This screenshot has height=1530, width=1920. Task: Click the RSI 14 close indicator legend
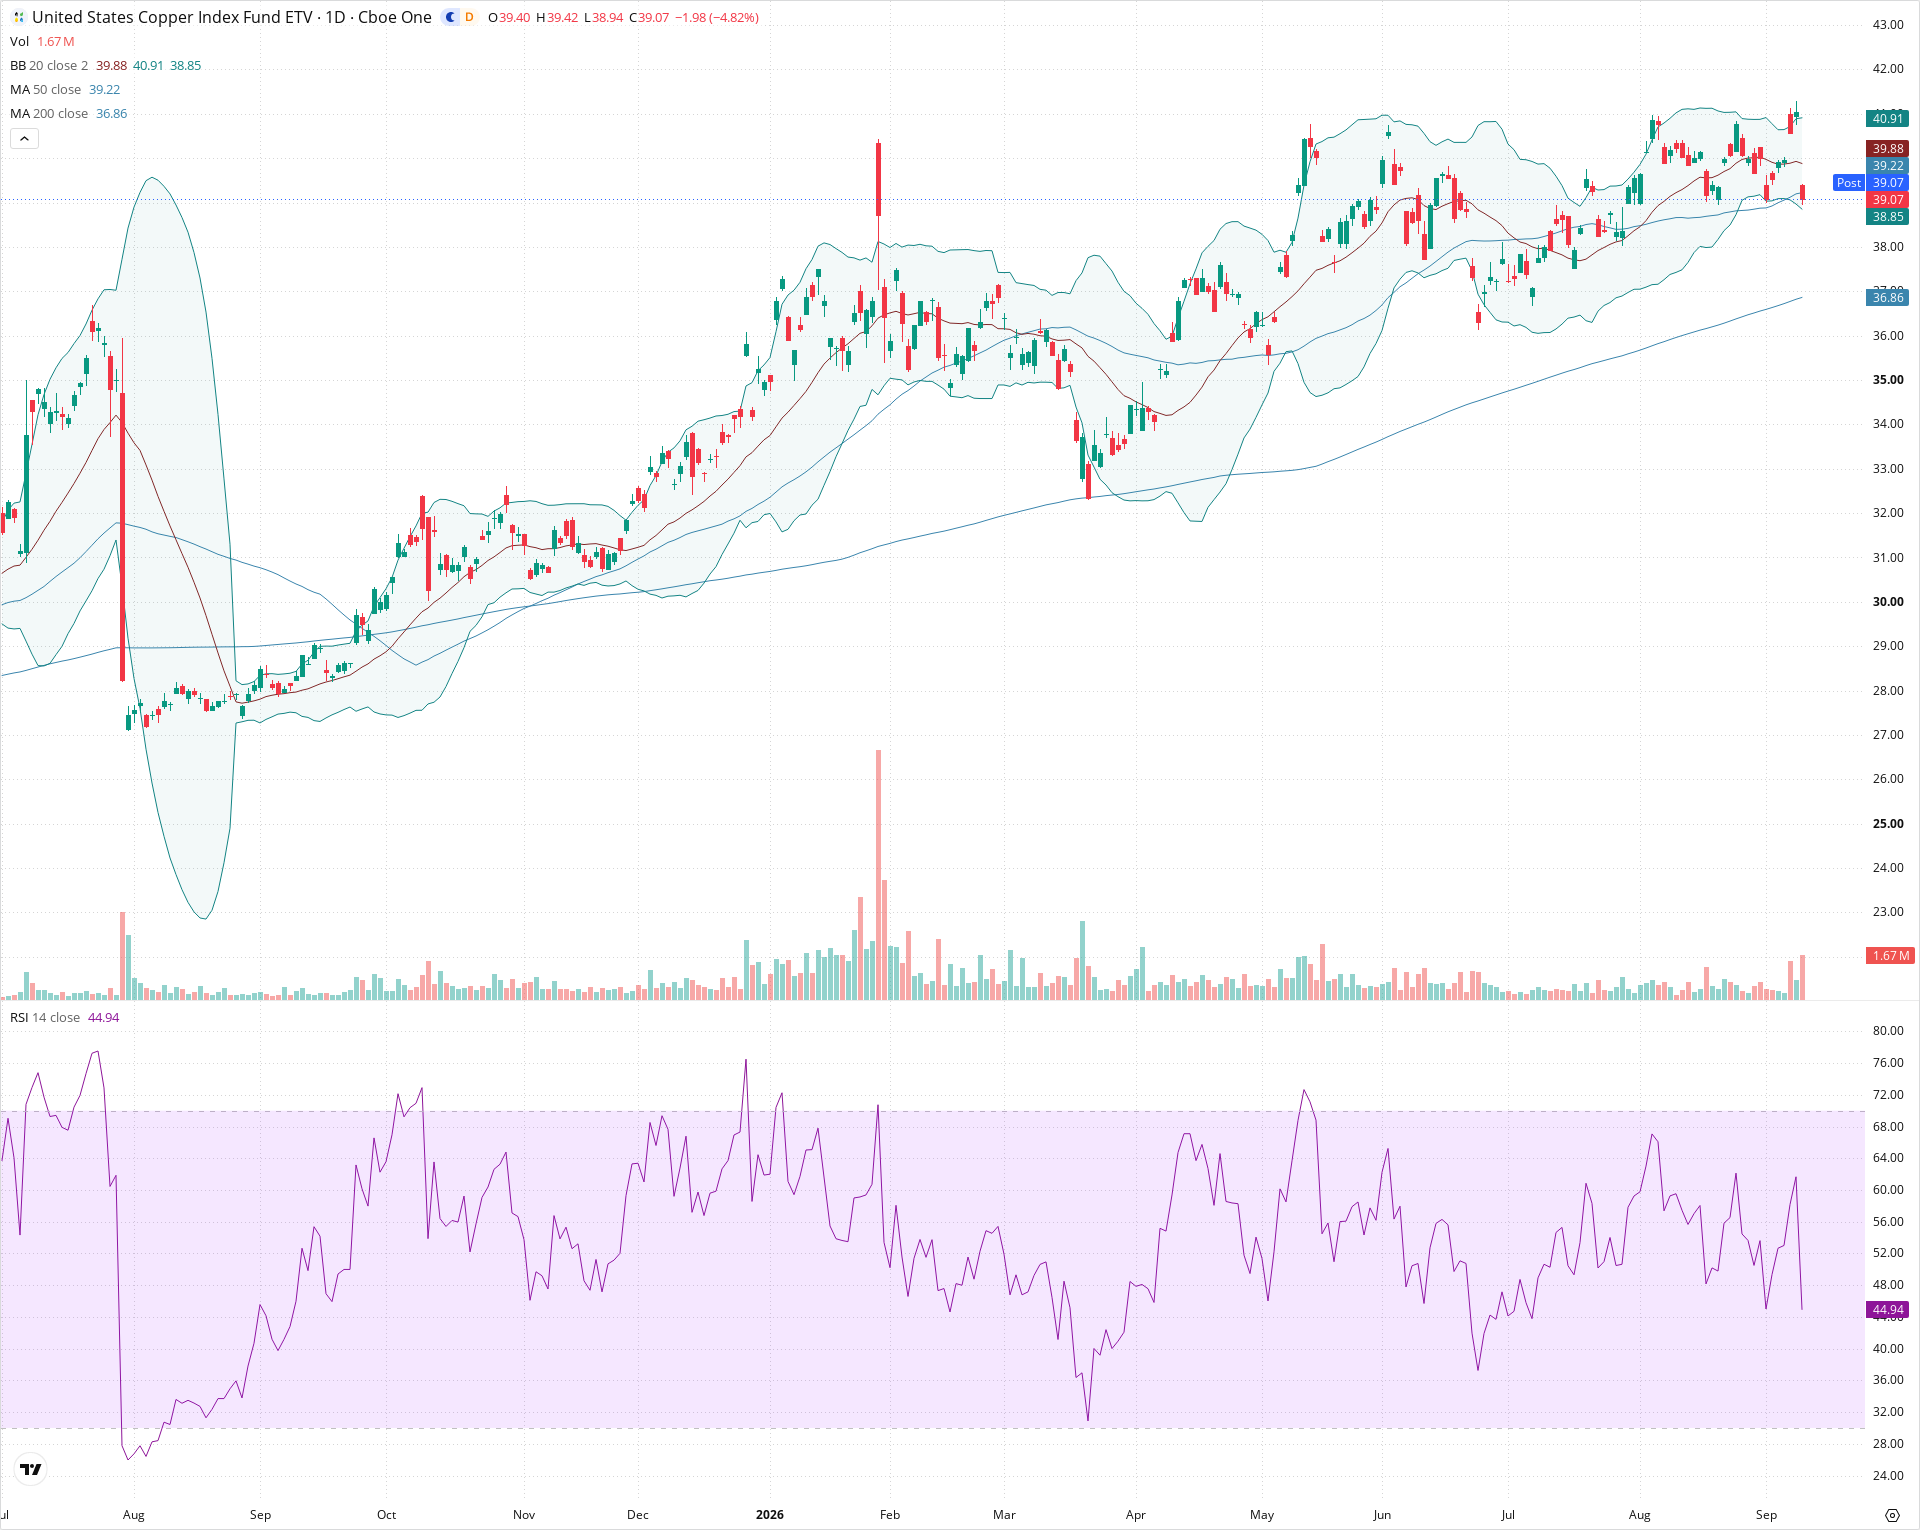click(x=64, y=1017)
